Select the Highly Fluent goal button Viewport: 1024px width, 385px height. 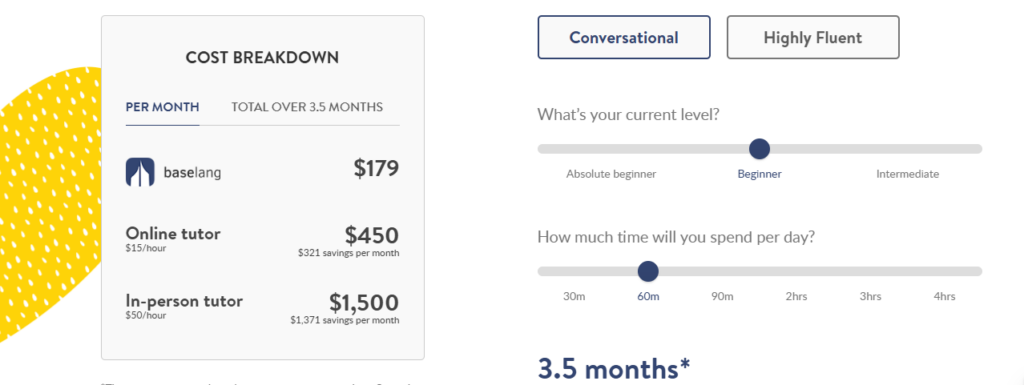[813, 37]
